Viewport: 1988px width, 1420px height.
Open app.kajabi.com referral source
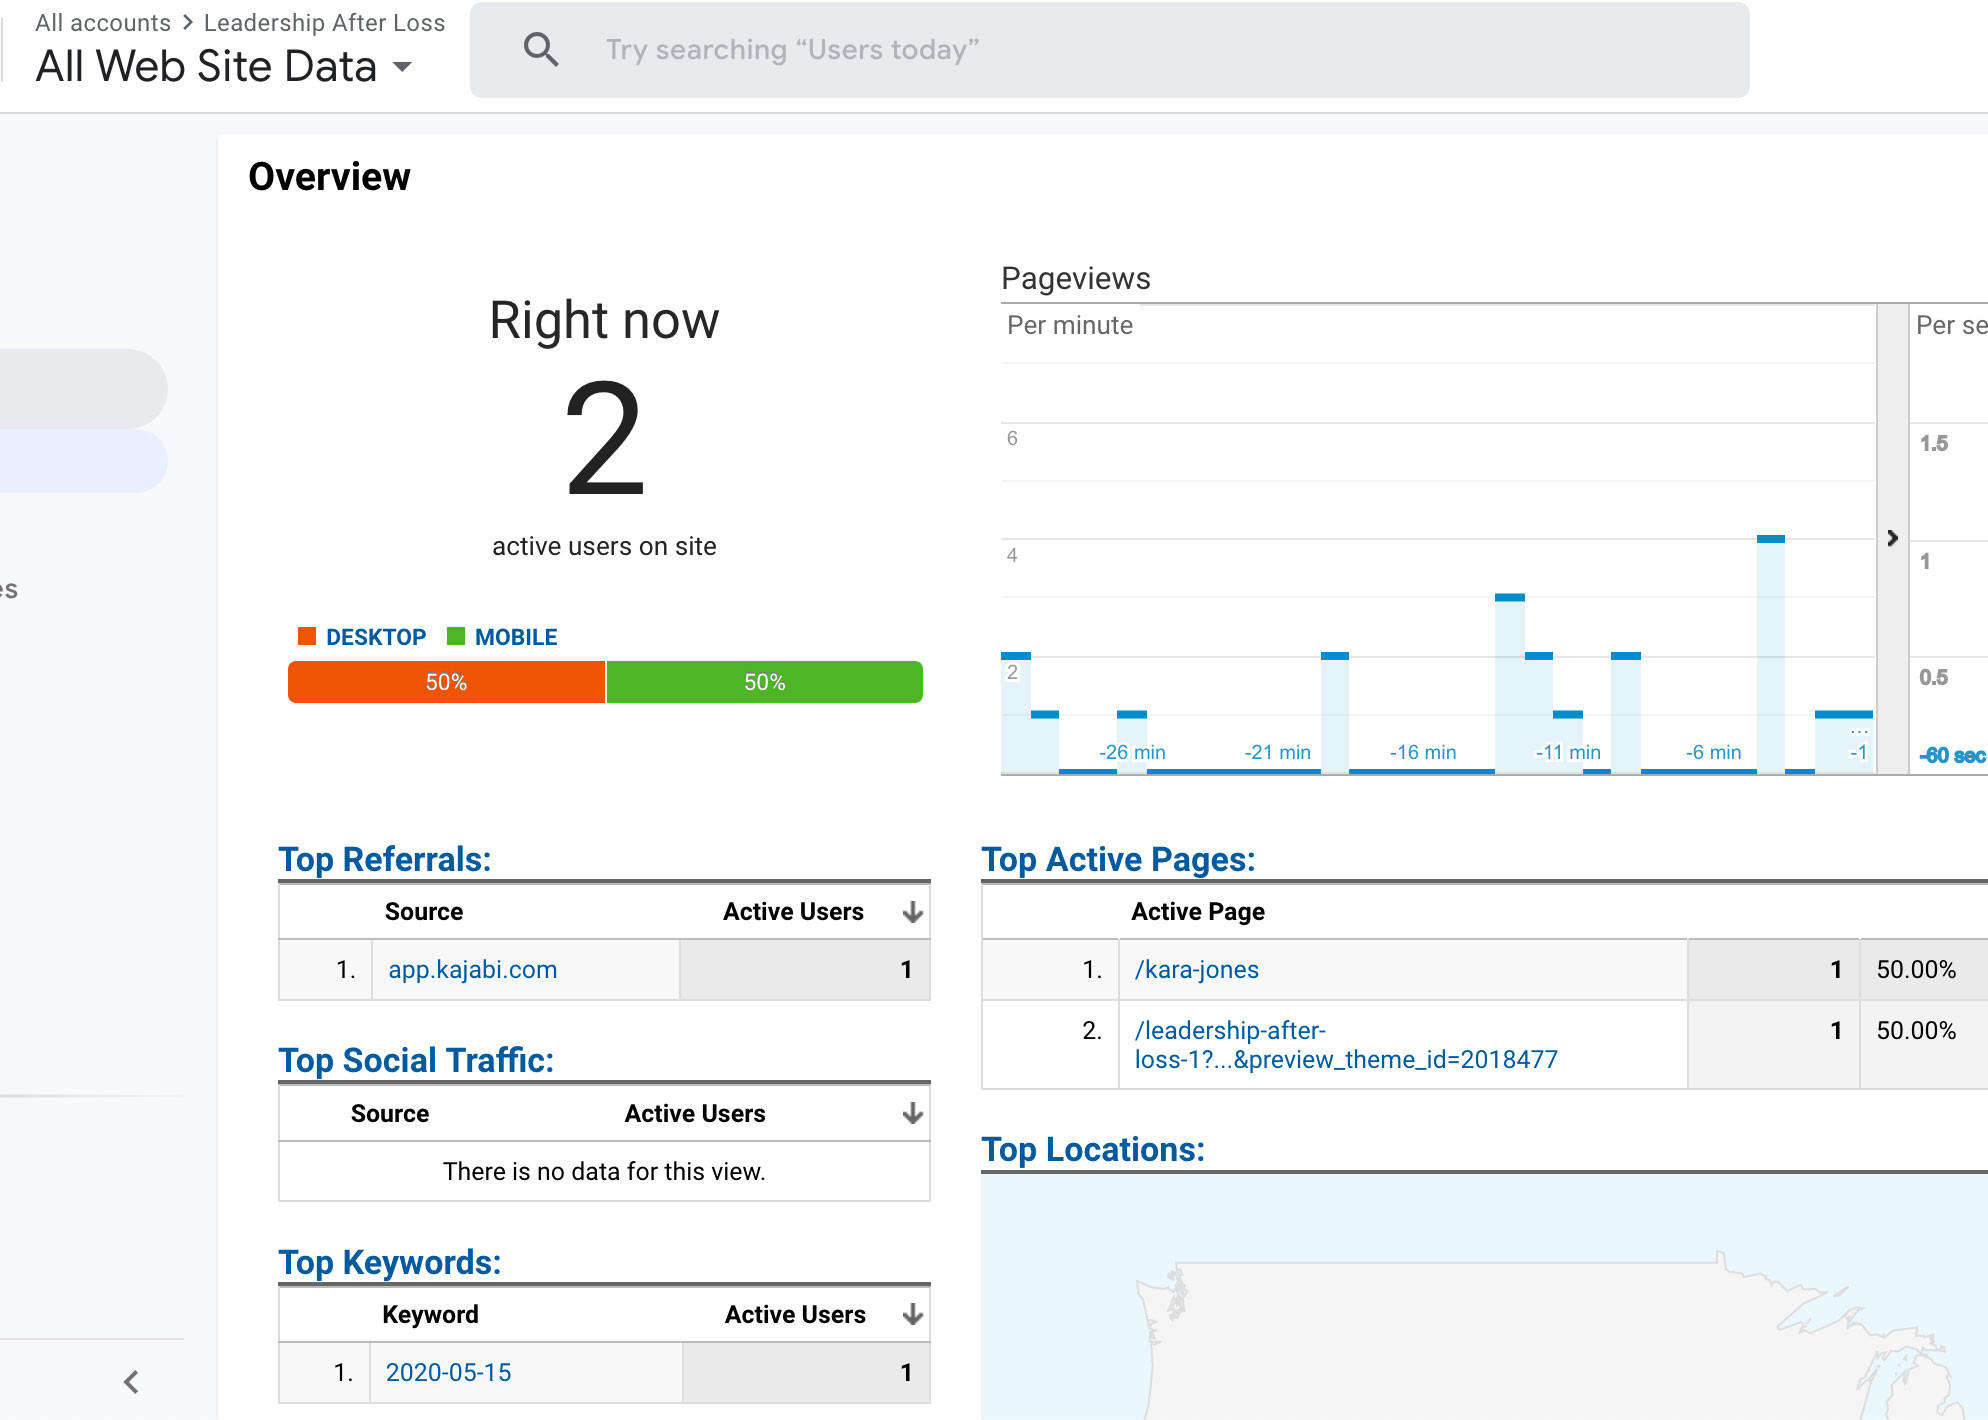coord(472,969)
